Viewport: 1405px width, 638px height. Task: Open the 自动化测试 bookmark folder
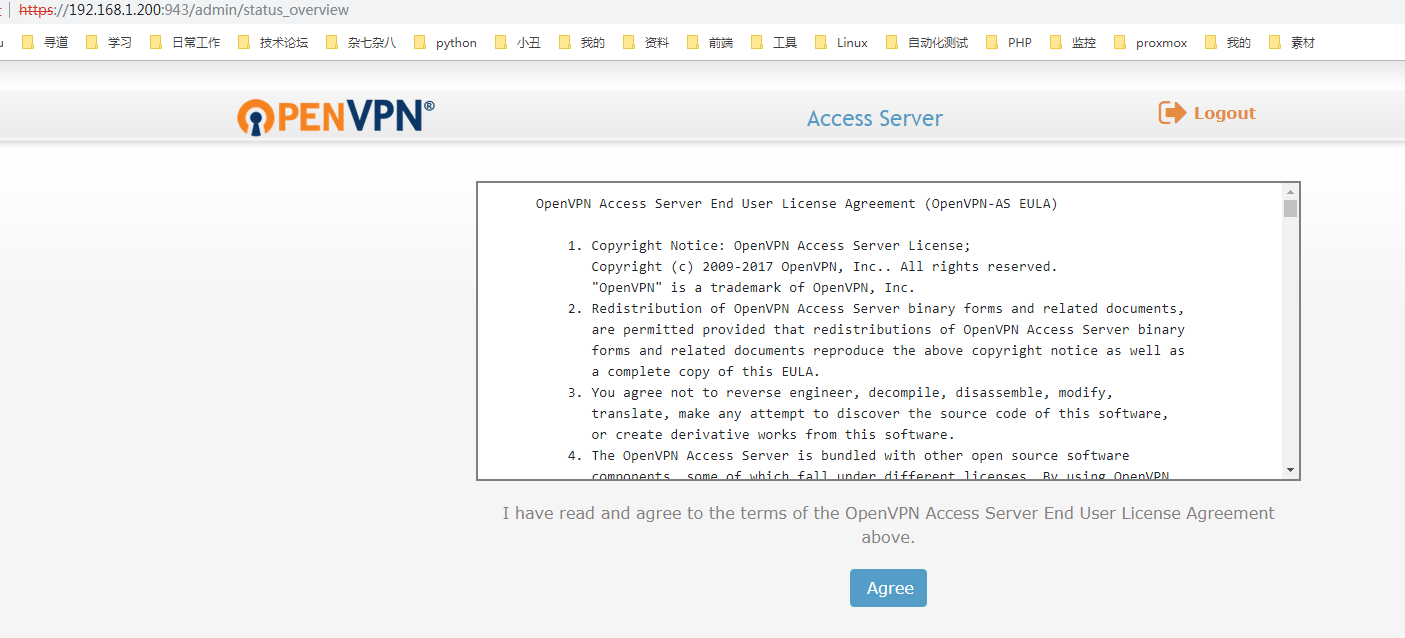(x=927, y=43)
